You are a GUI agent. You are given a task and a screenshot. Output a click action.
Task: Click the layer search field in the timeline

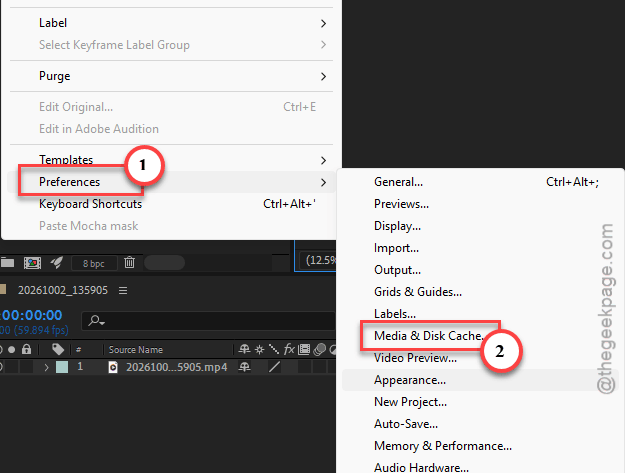pyautogui.click(x=208, y=321)
